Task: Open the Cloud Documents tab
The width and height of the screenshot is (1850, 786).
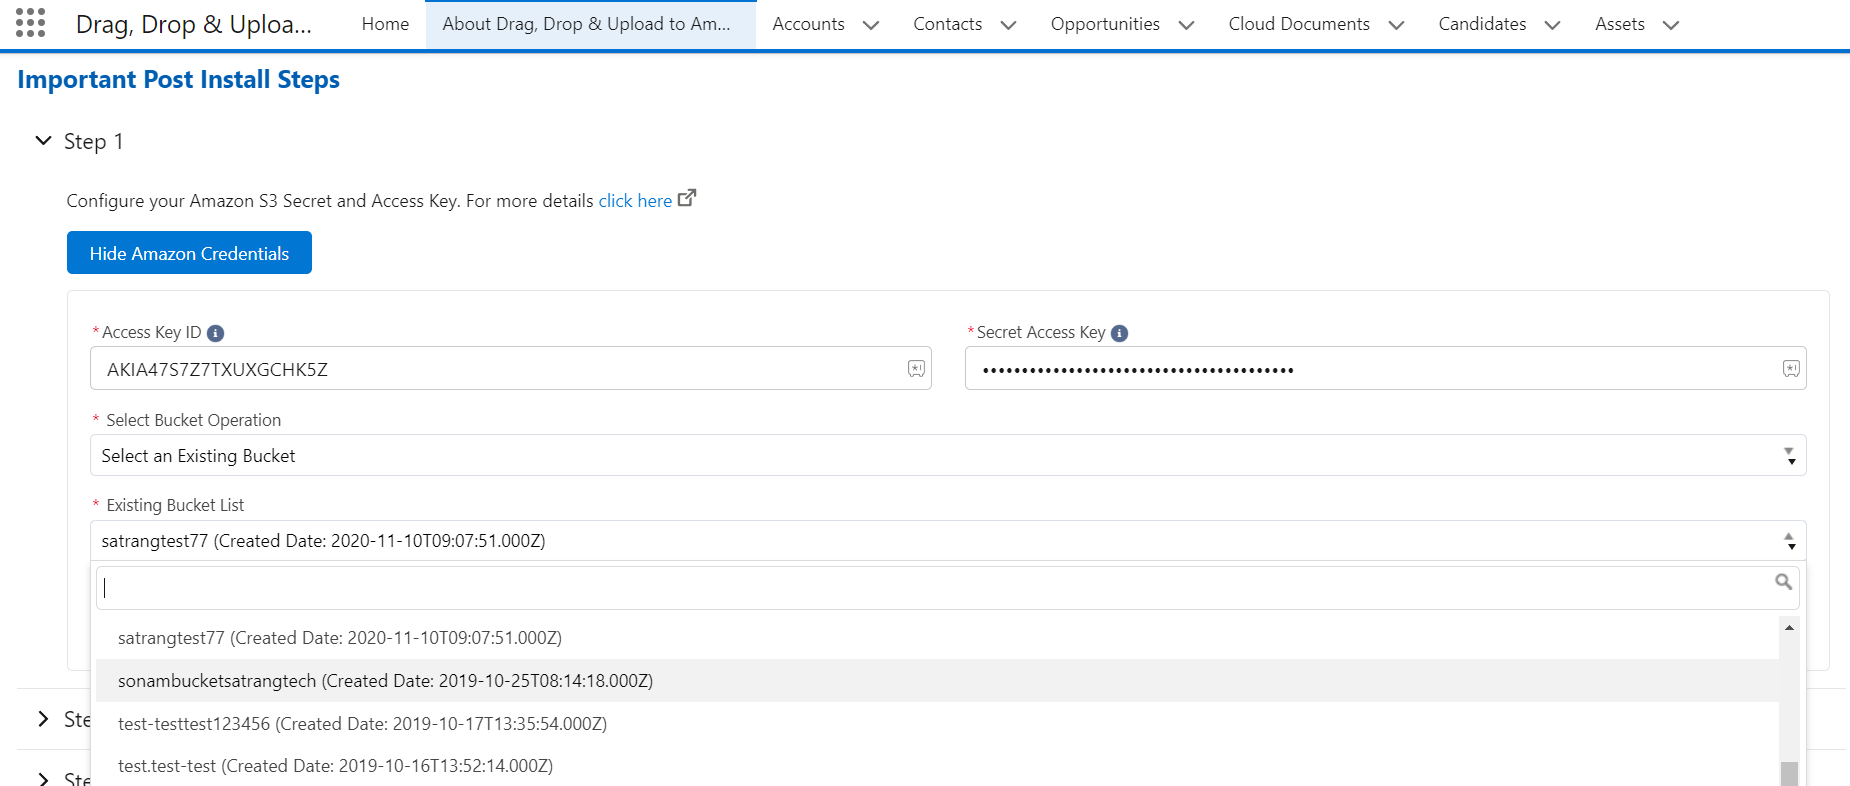Action: (1299, 24)
